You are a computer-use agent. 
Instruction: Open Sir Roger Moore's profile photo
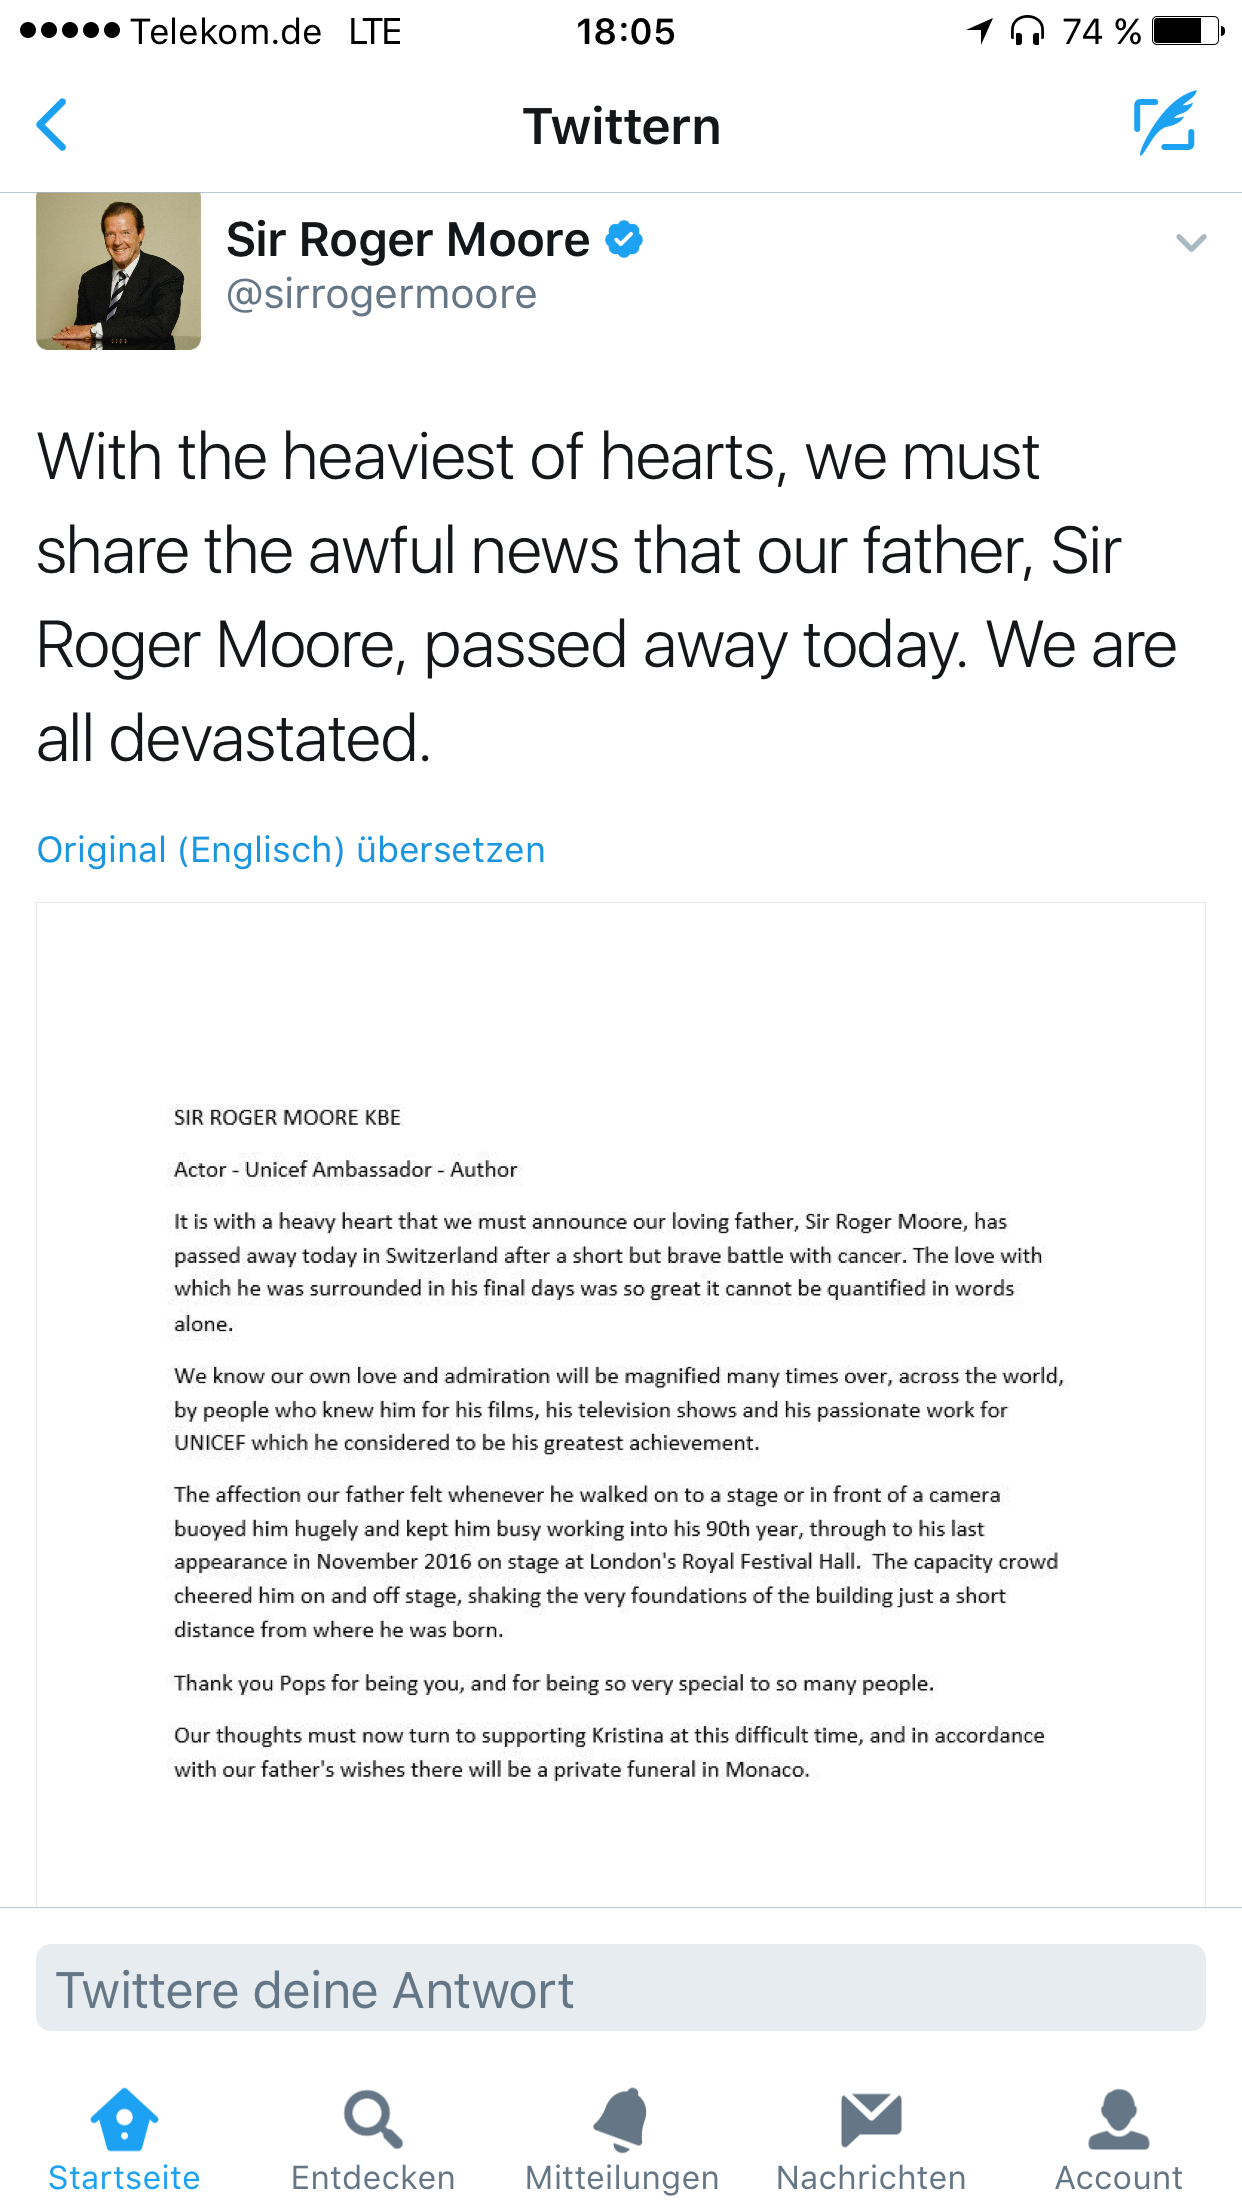pos(119,271)
